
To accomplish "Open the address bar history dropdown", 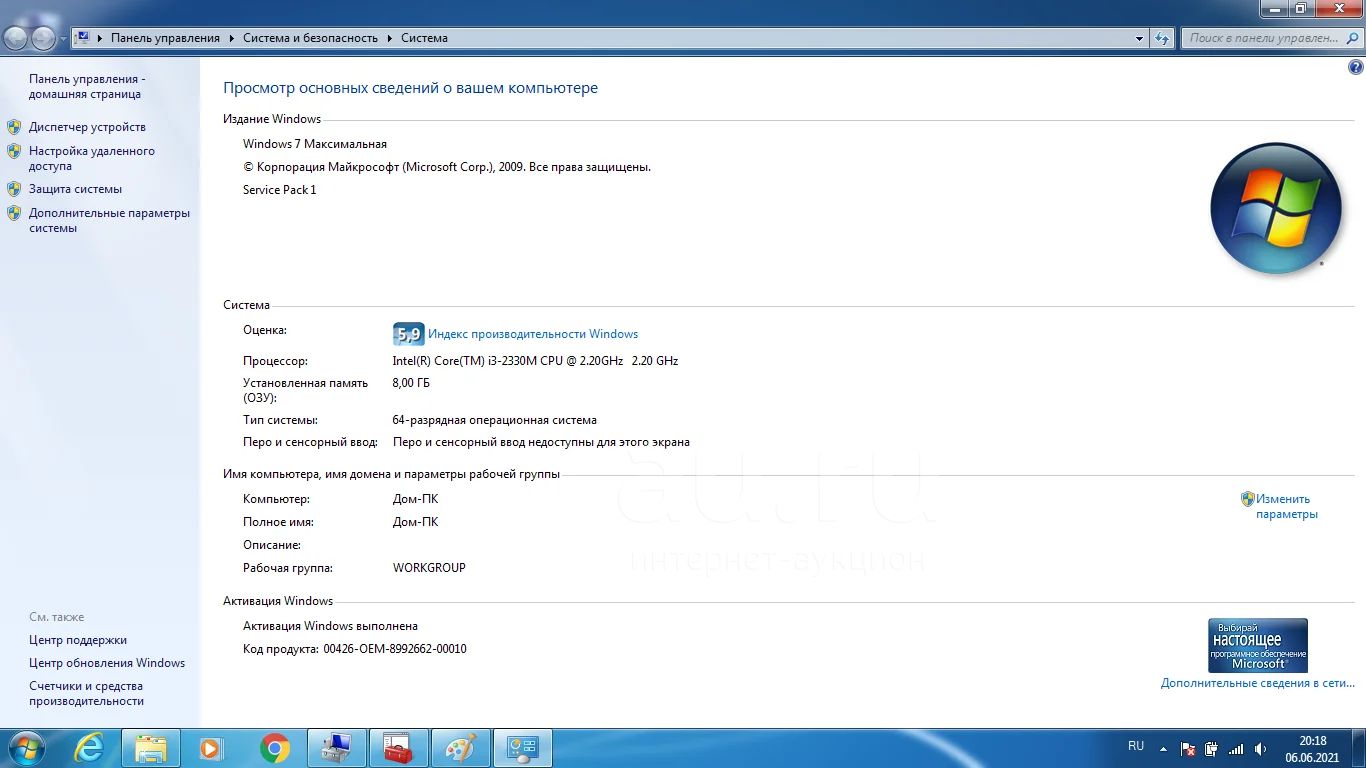I will click(1139, 38).
